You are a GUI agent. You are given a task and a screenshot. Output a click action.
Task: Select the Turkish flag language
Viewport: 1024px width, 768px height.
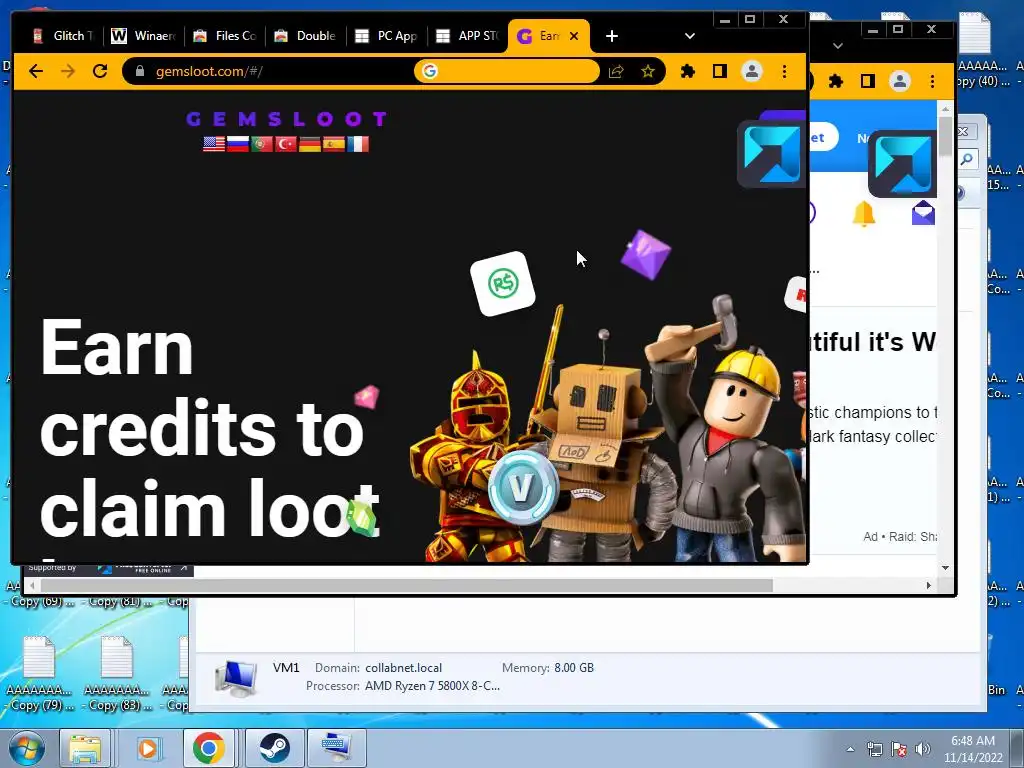click(x=286, y=144)
